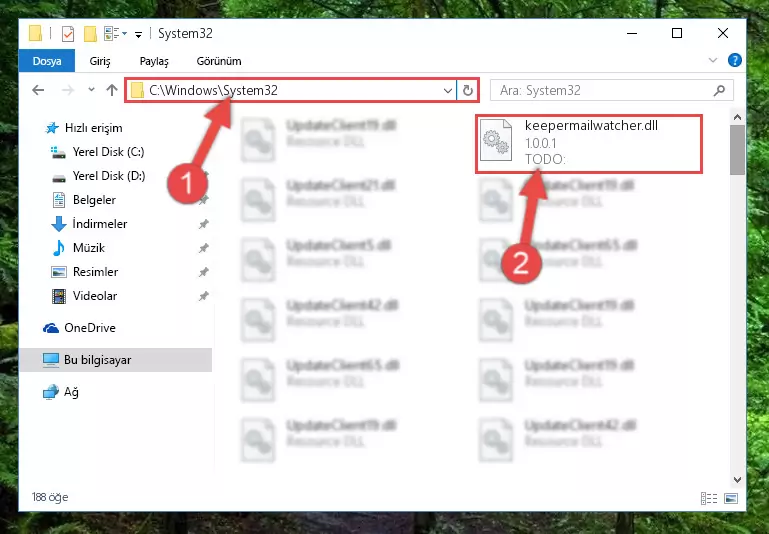Viewport: 769px width, 534px height.
Task: Click the 188 öğe status text
Action: (50, 497)
